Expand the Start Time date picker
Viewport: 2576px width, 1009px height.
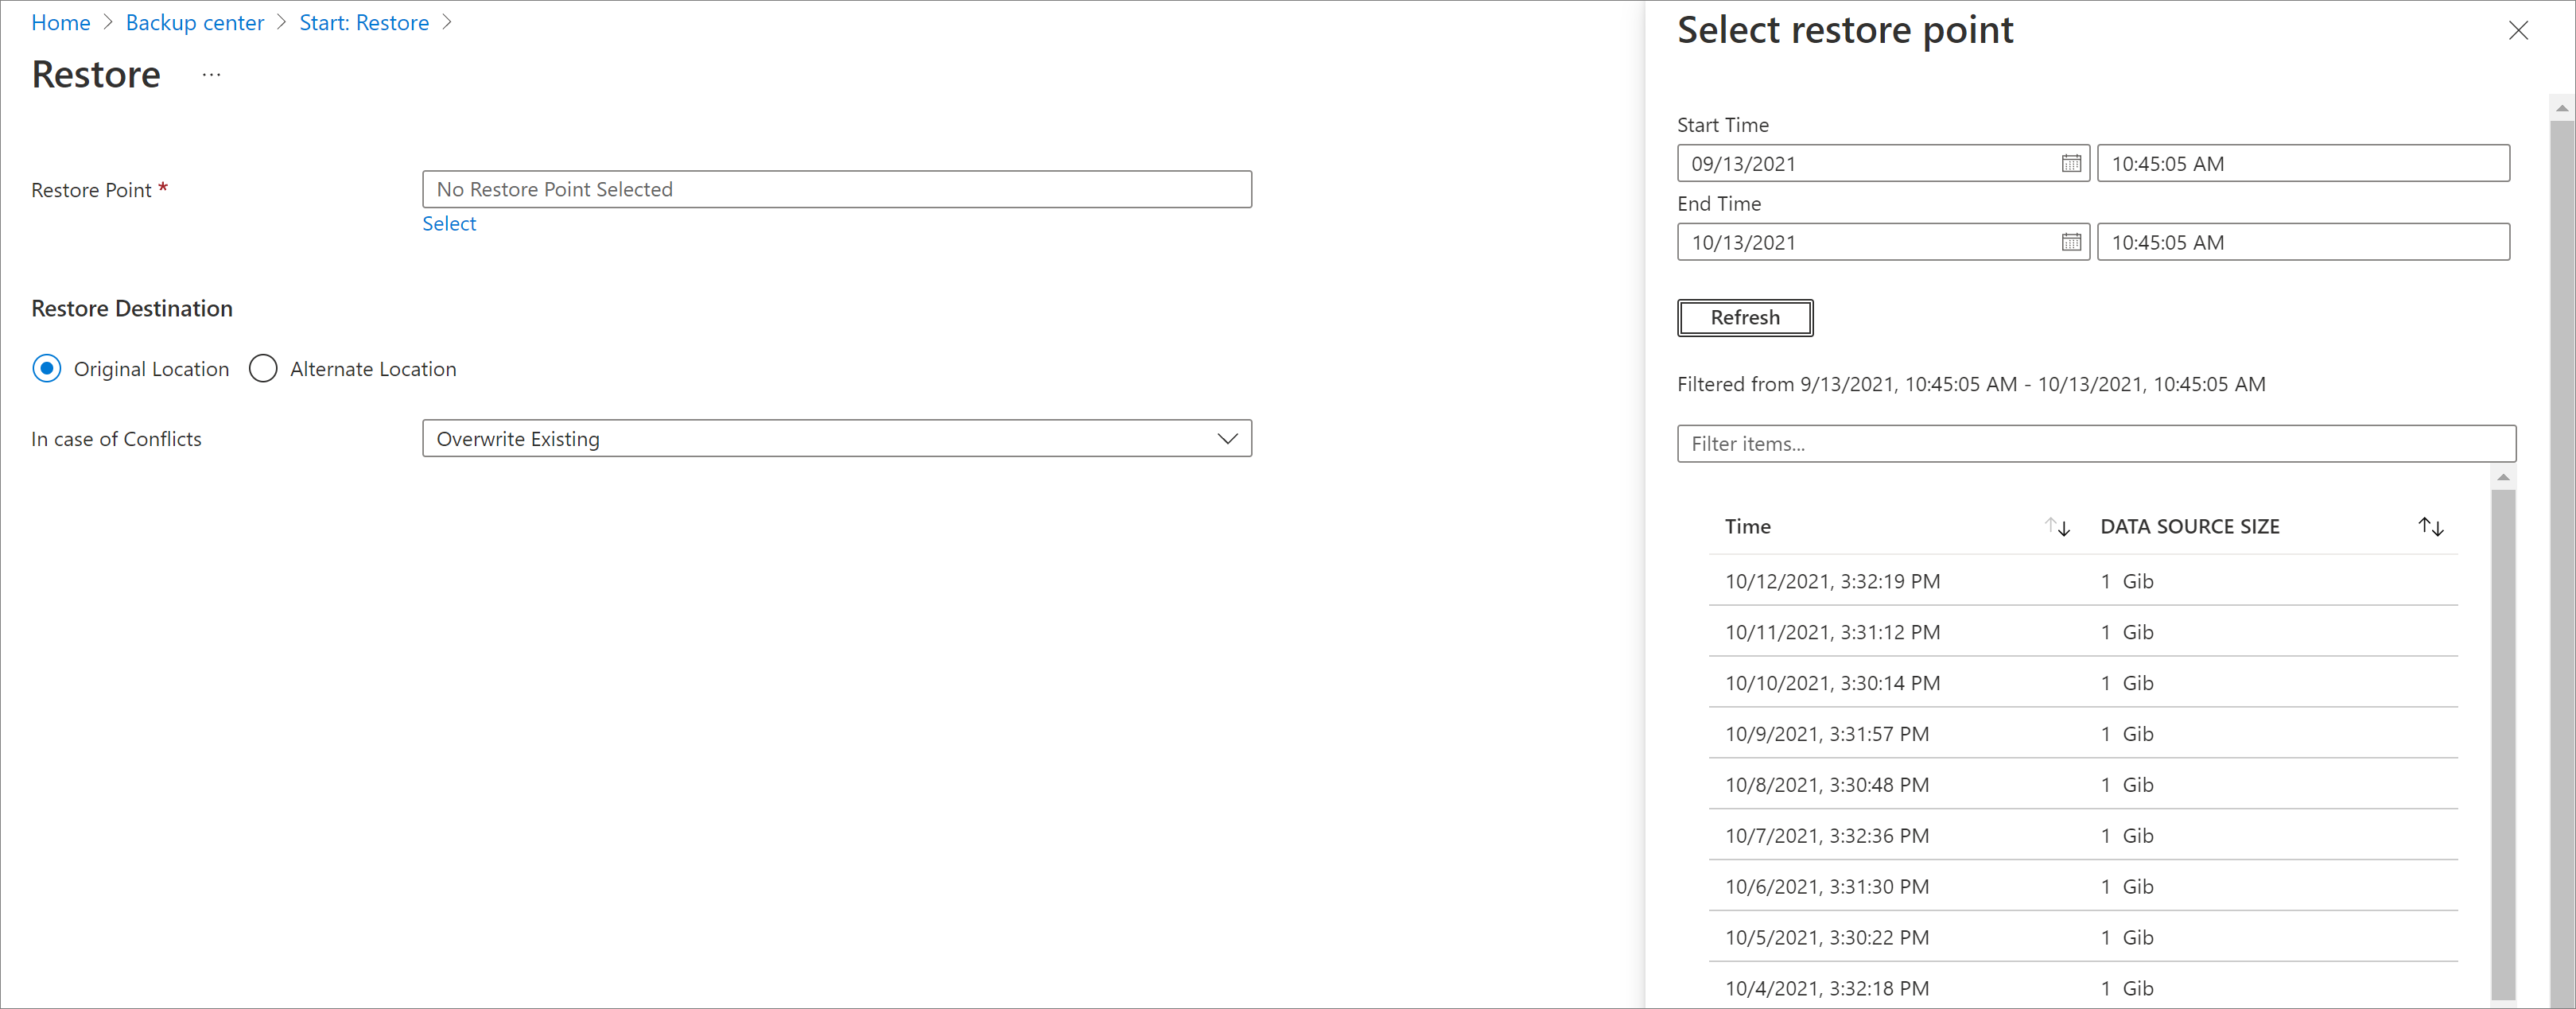[x=2065, y=163]
